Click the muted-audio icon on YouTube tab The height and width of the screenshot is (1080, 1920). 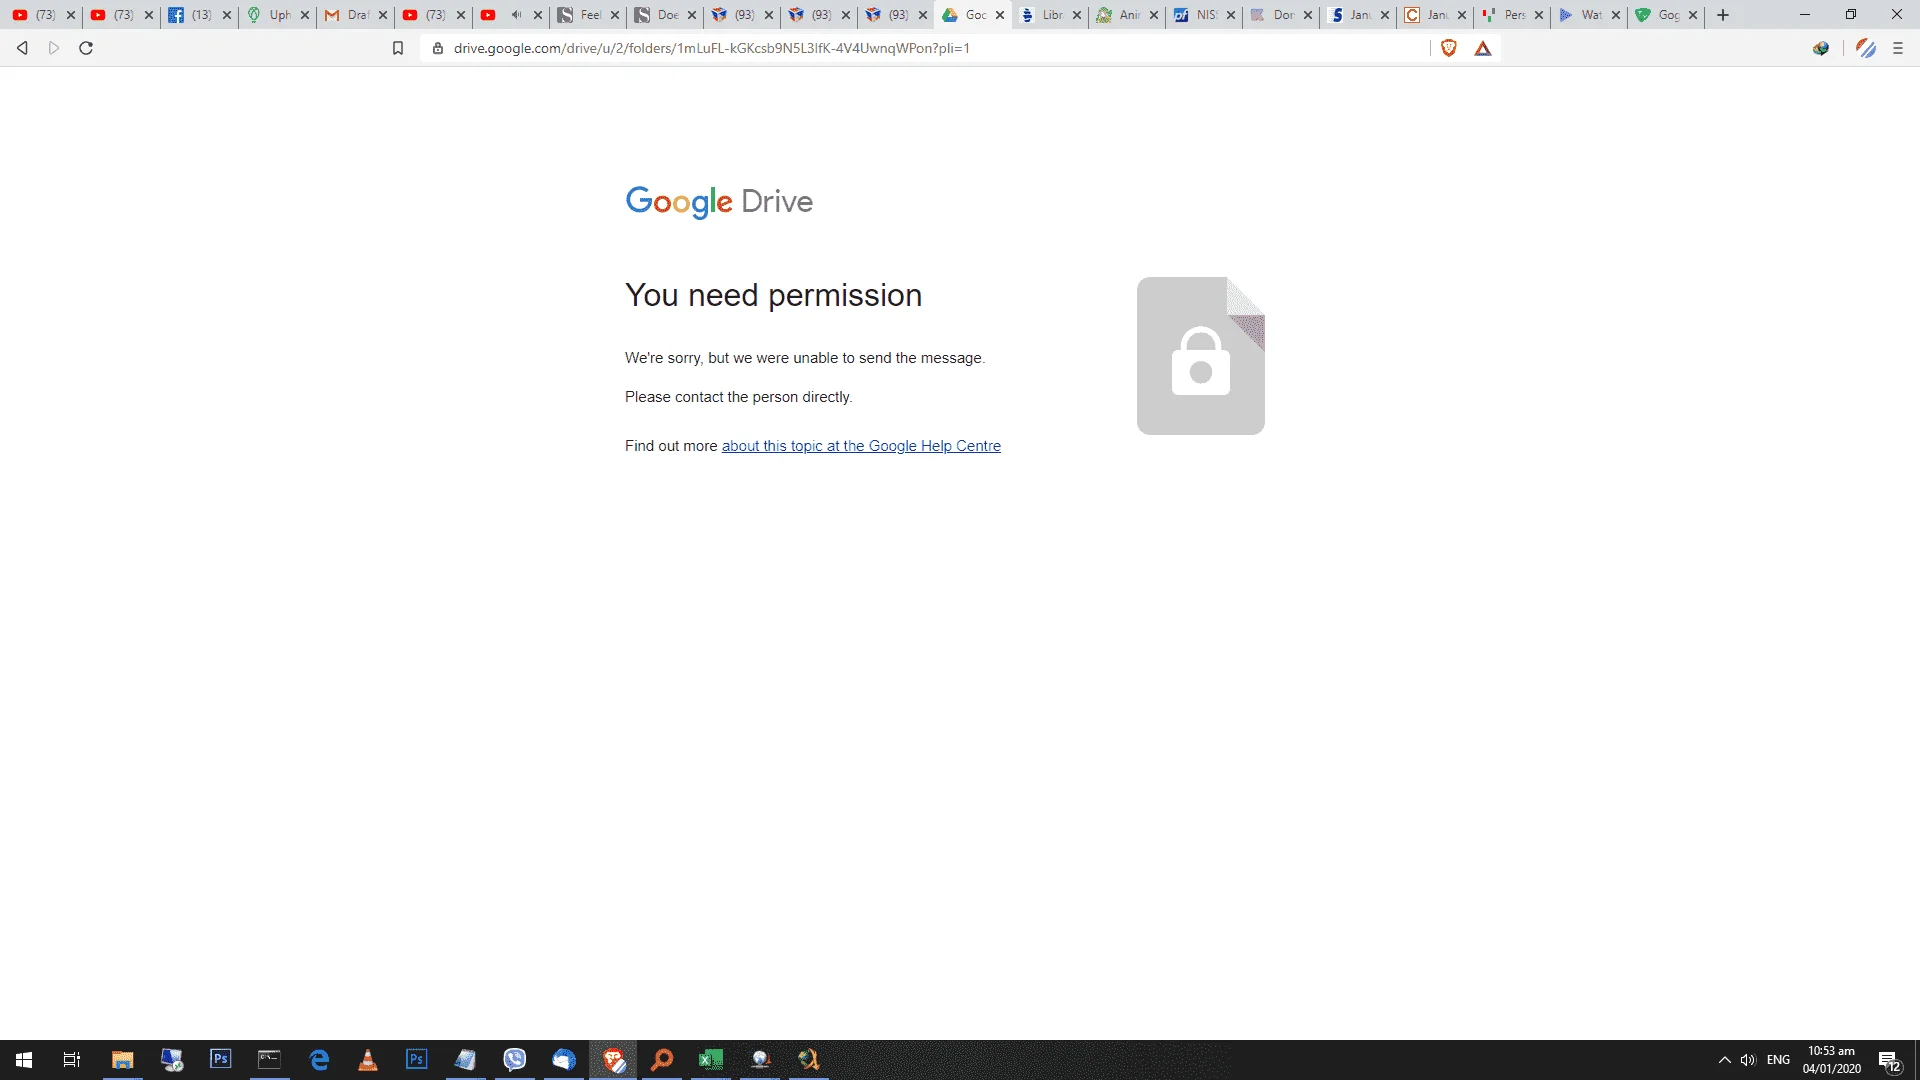[516, 15]
